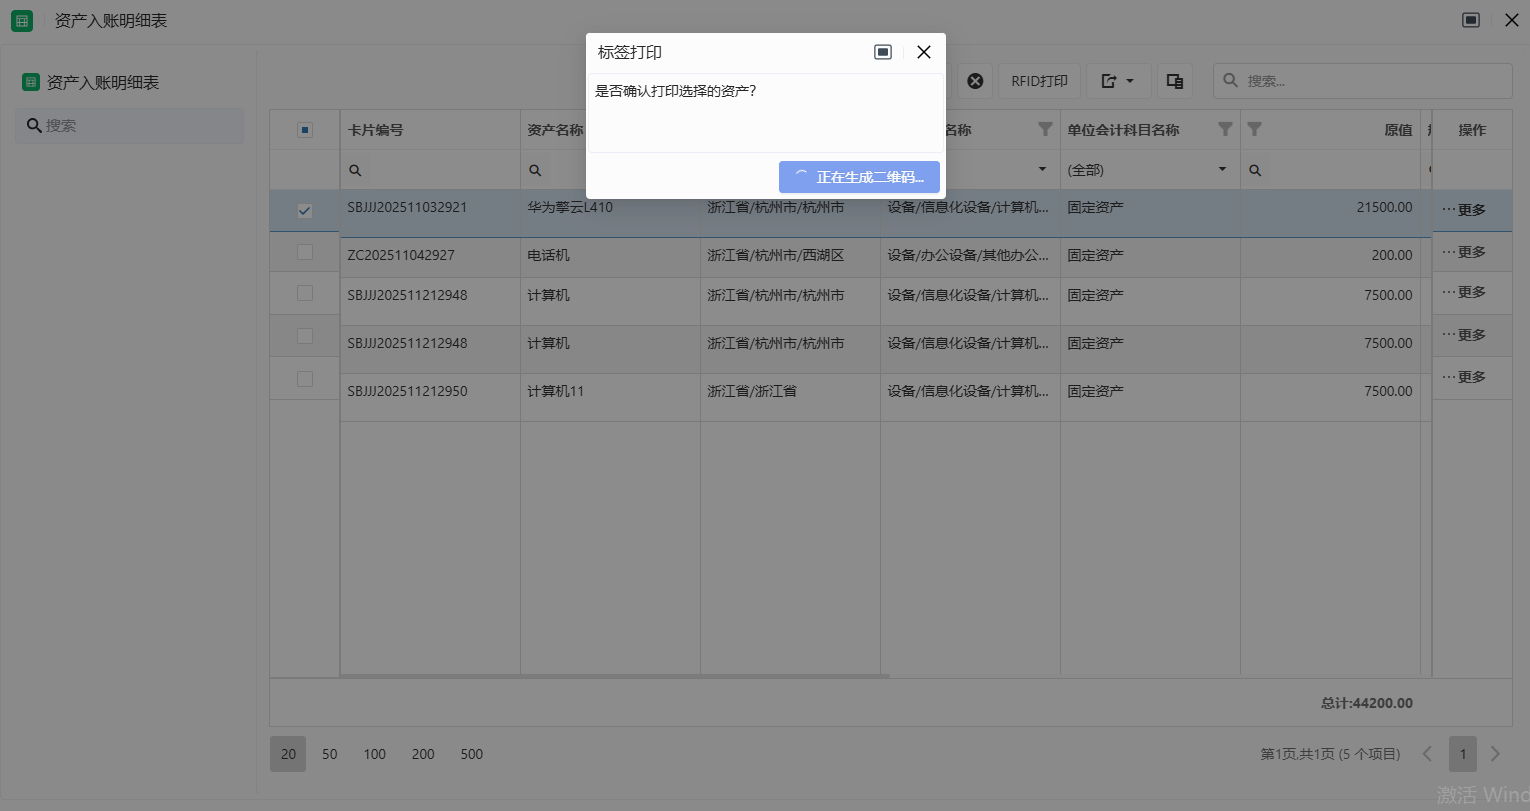Screen dimensions: 1530x811
Task: Click search icon under 卡片编号 column
Action: [x=355, y=170]
